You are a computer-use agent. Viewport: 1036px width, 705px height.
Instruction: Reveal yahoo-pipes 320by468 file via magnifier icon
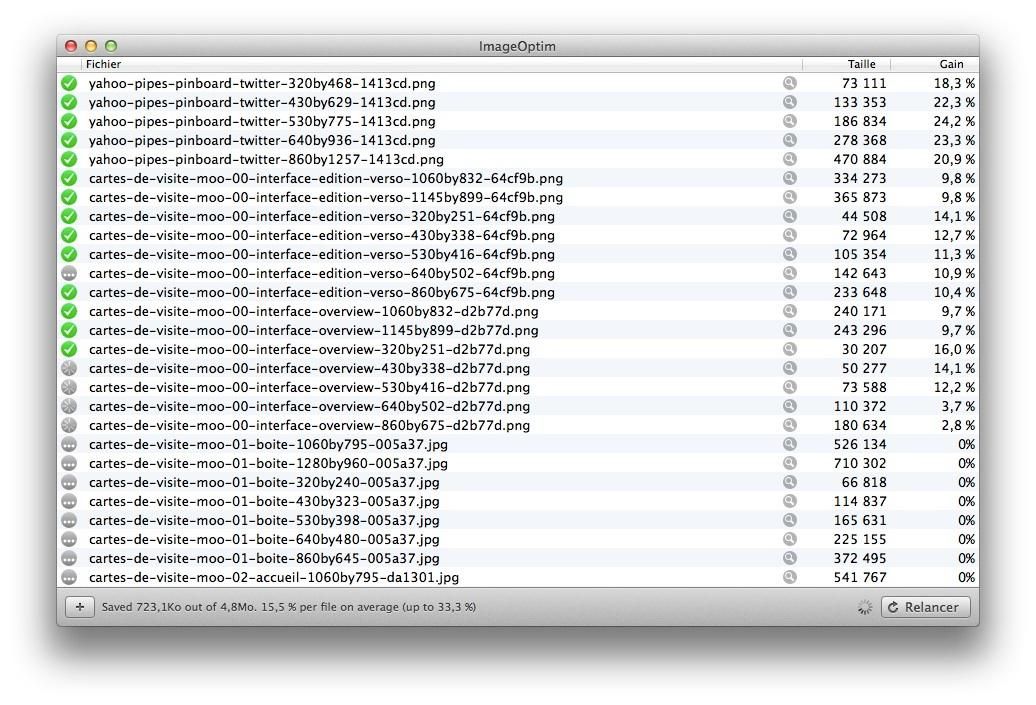790,84
